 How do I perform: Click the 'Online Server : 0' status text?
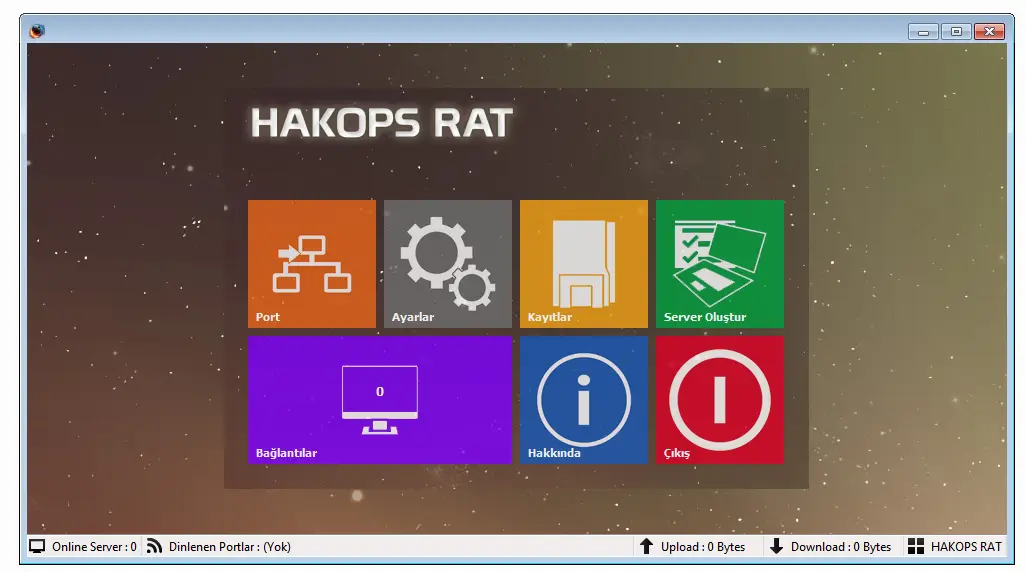[94, 546]
